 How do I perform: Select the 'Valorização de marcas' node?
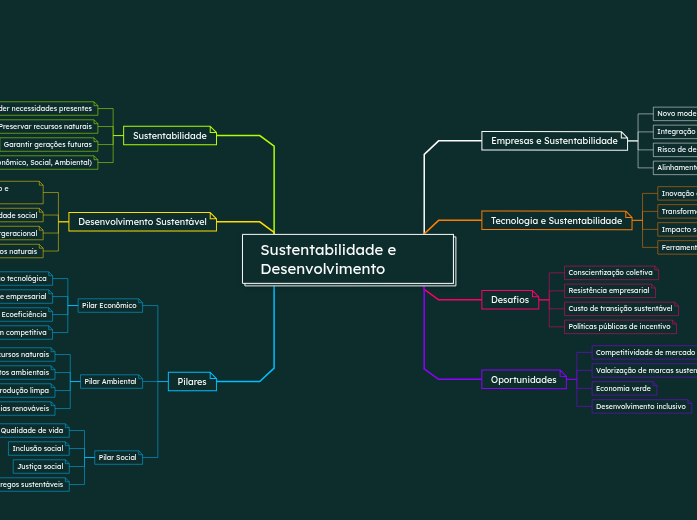[644, 371]
